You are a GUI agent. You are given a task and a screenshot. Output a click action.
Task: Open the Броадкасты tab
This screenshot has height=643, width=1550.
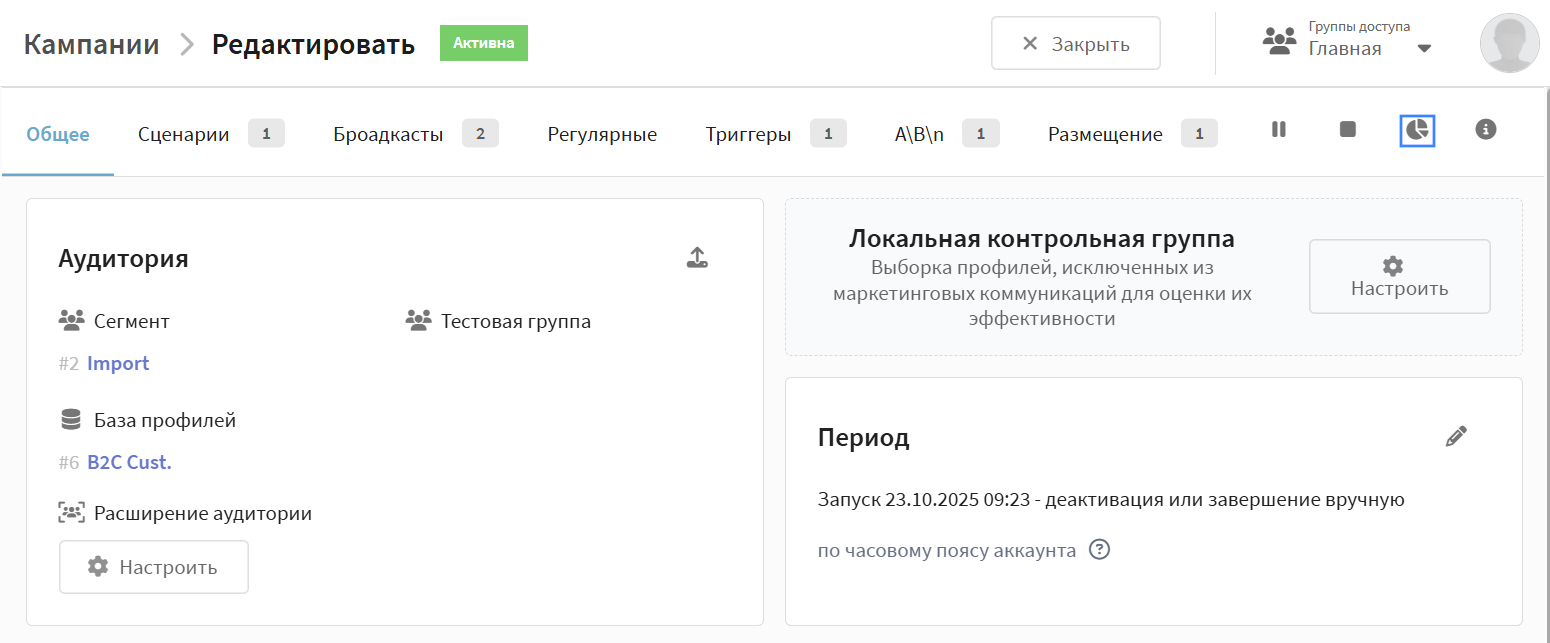(x=388, y=134)
